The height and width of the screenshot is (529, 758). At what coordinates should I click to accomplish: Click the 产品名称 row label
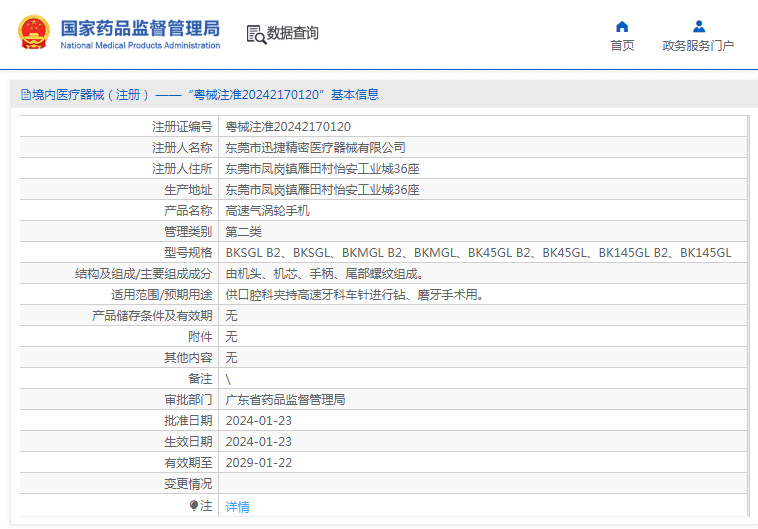pos(188,211)
